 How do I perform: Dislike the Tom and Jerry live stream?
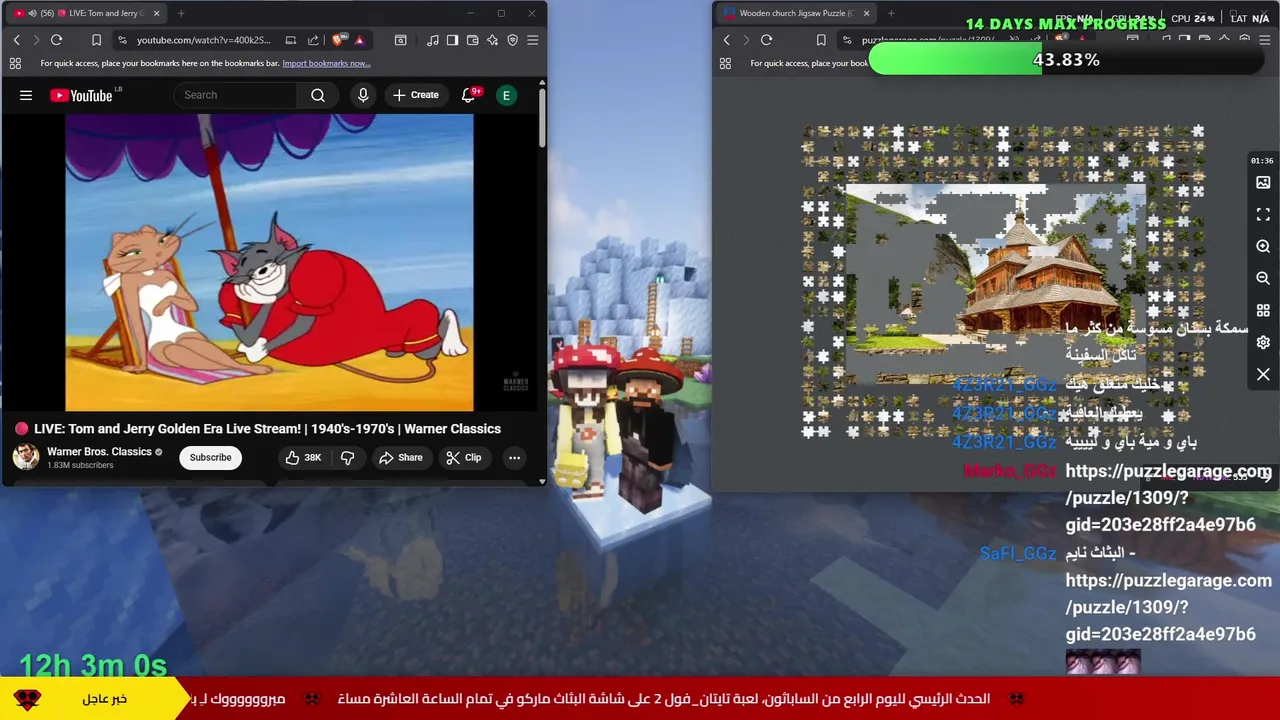(347, 457)
